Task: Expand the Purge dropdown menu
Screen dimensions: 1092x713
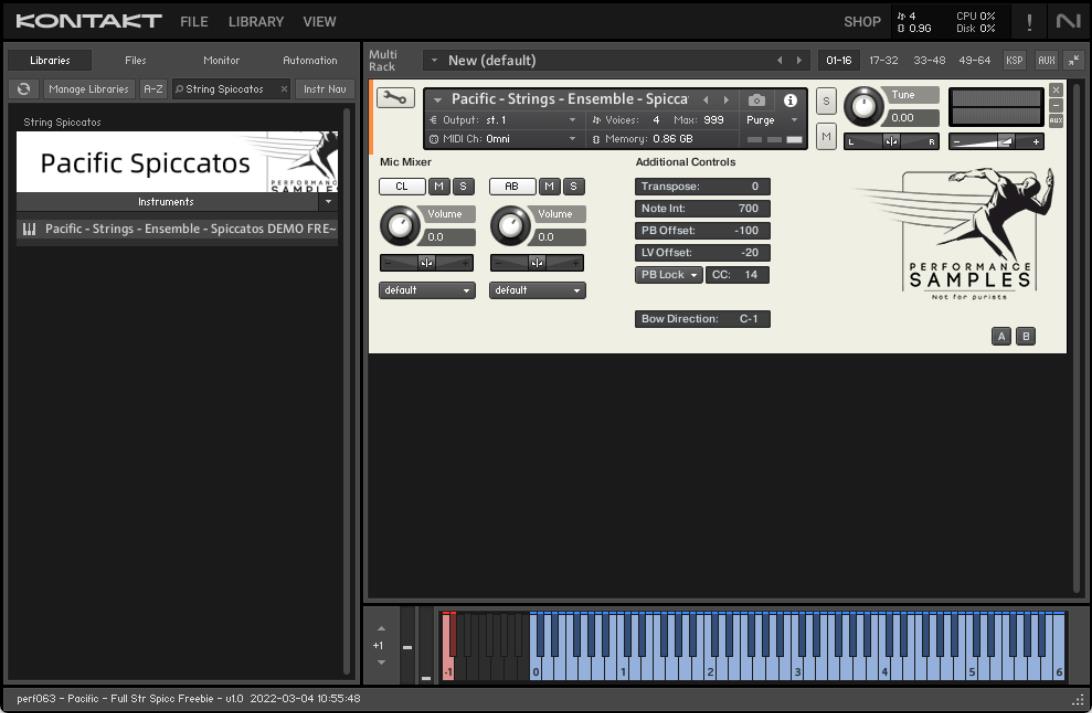Action: pyautogui.click(x=773, y=120)
